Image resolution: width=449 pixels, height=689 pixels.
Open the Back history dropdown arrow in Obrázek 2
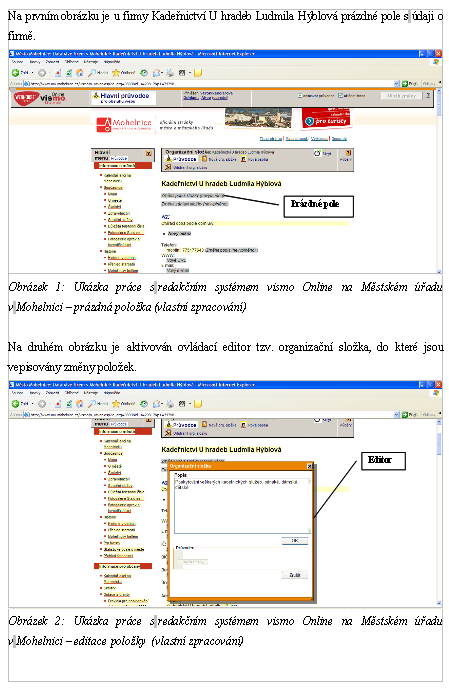pyautogui.click(x=33, y=404)
